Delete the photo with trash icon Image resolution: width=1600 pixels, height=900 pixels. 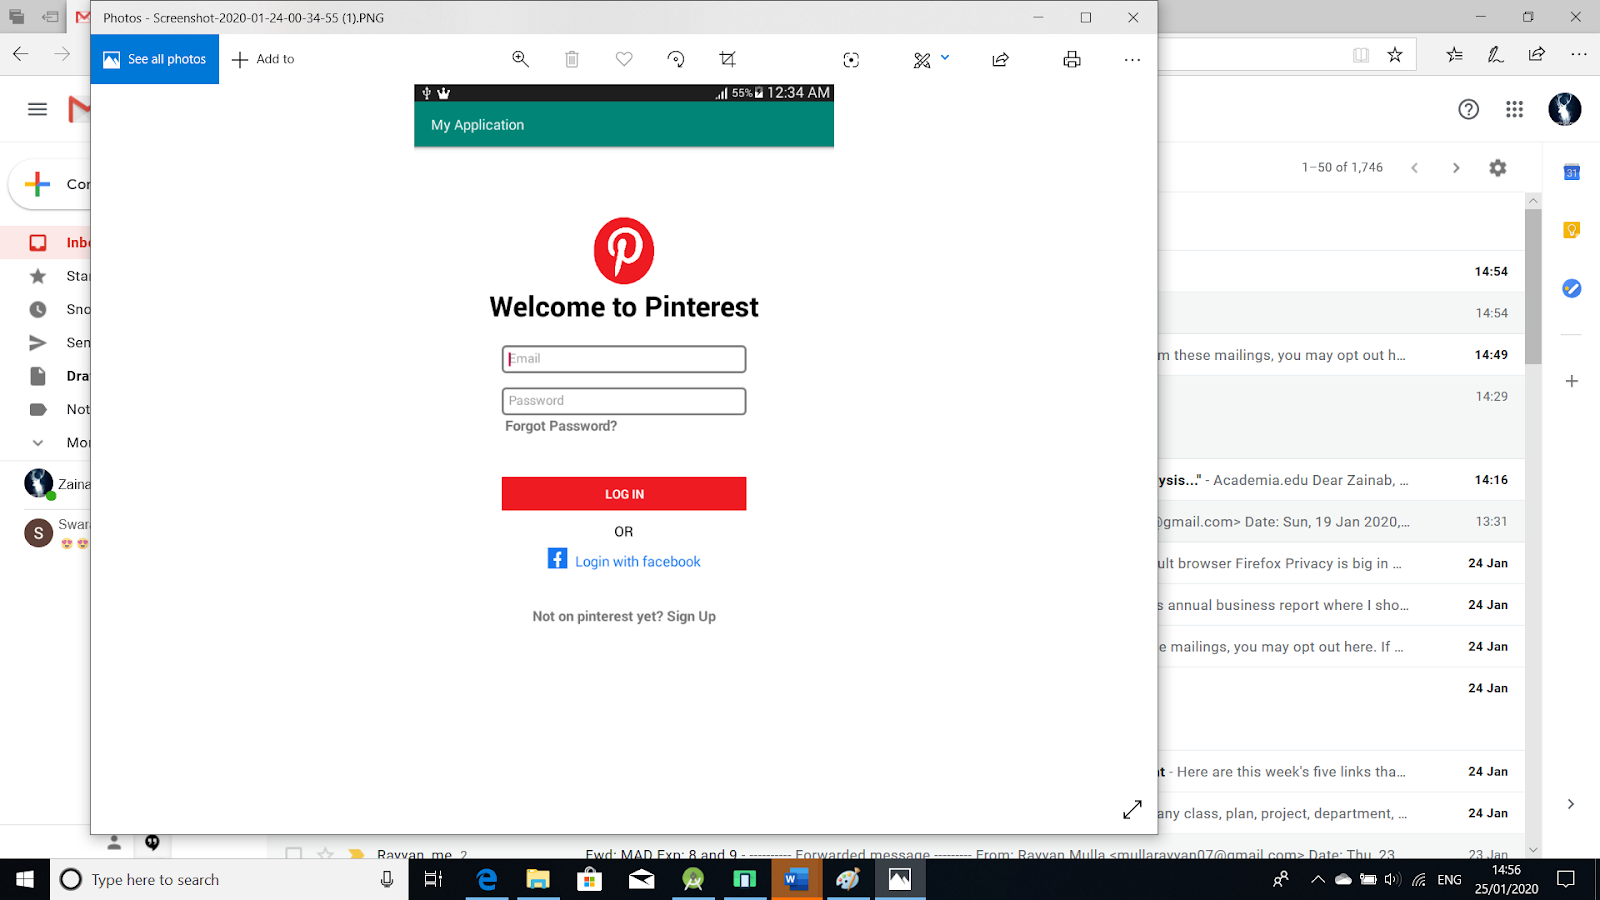572,59
